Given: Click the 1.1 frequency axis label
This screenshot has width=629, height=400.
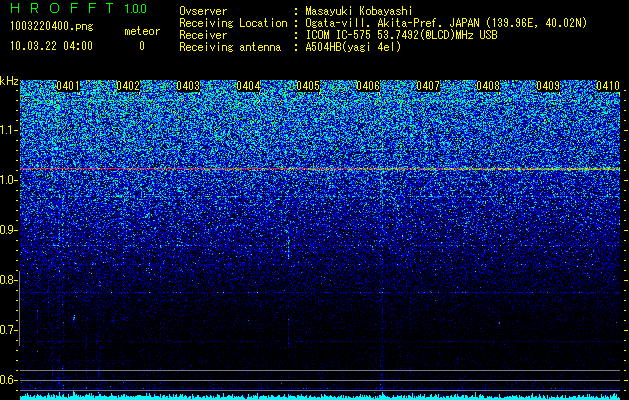Looking at the screenshot, I should [x=8, y=130].
